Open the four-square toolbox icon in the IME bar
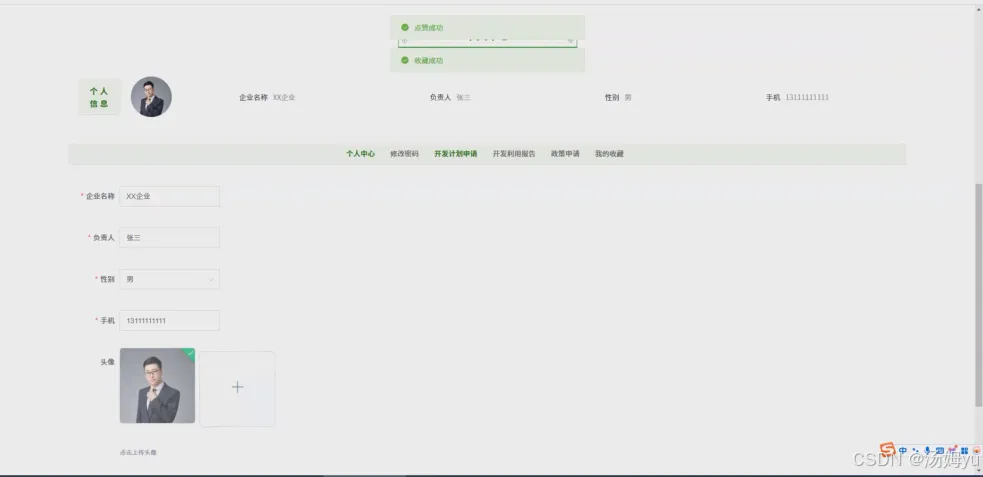The height and width of the screenshot is (477, 983). 965,451
